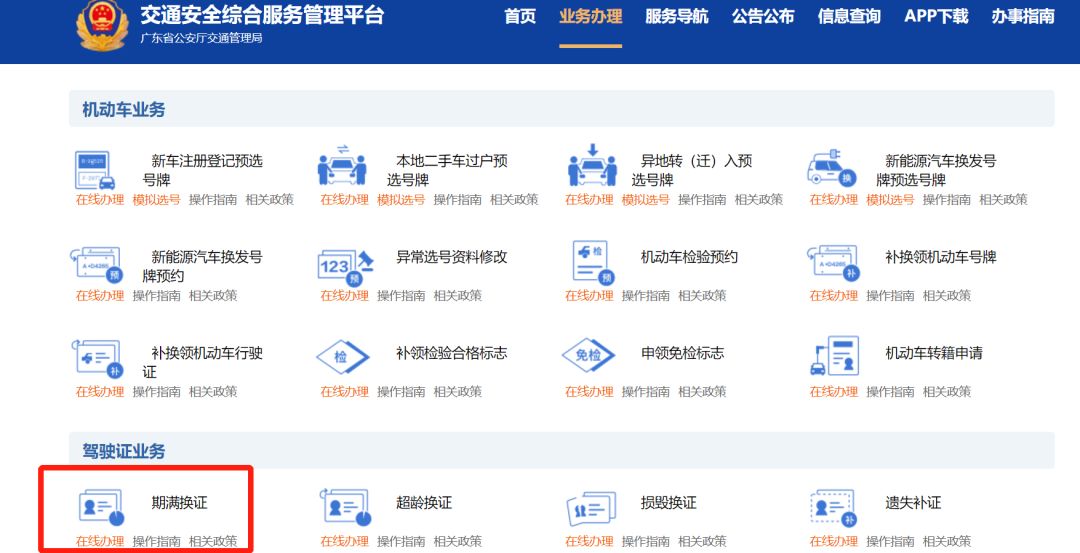
Task: Click 在线办理 under 新能源汽车换发号牌预约
Action: [x=100, y=295]
